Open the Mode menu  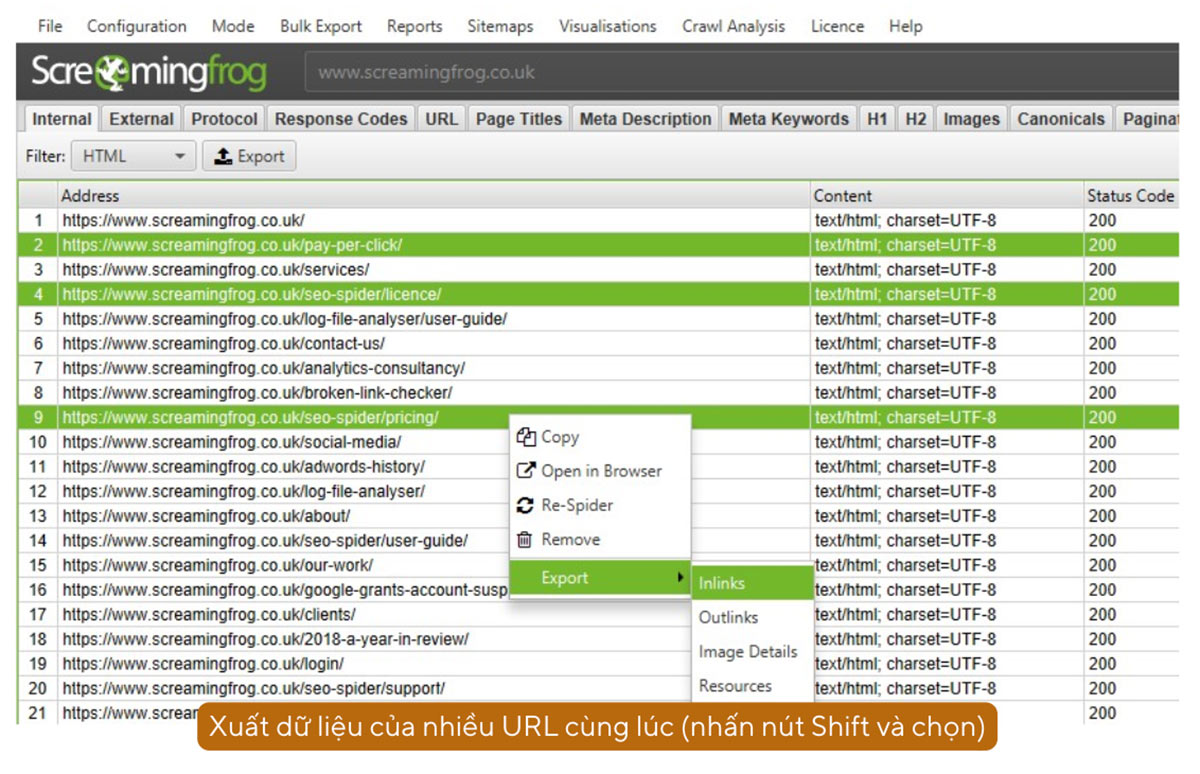click(233, 26)
